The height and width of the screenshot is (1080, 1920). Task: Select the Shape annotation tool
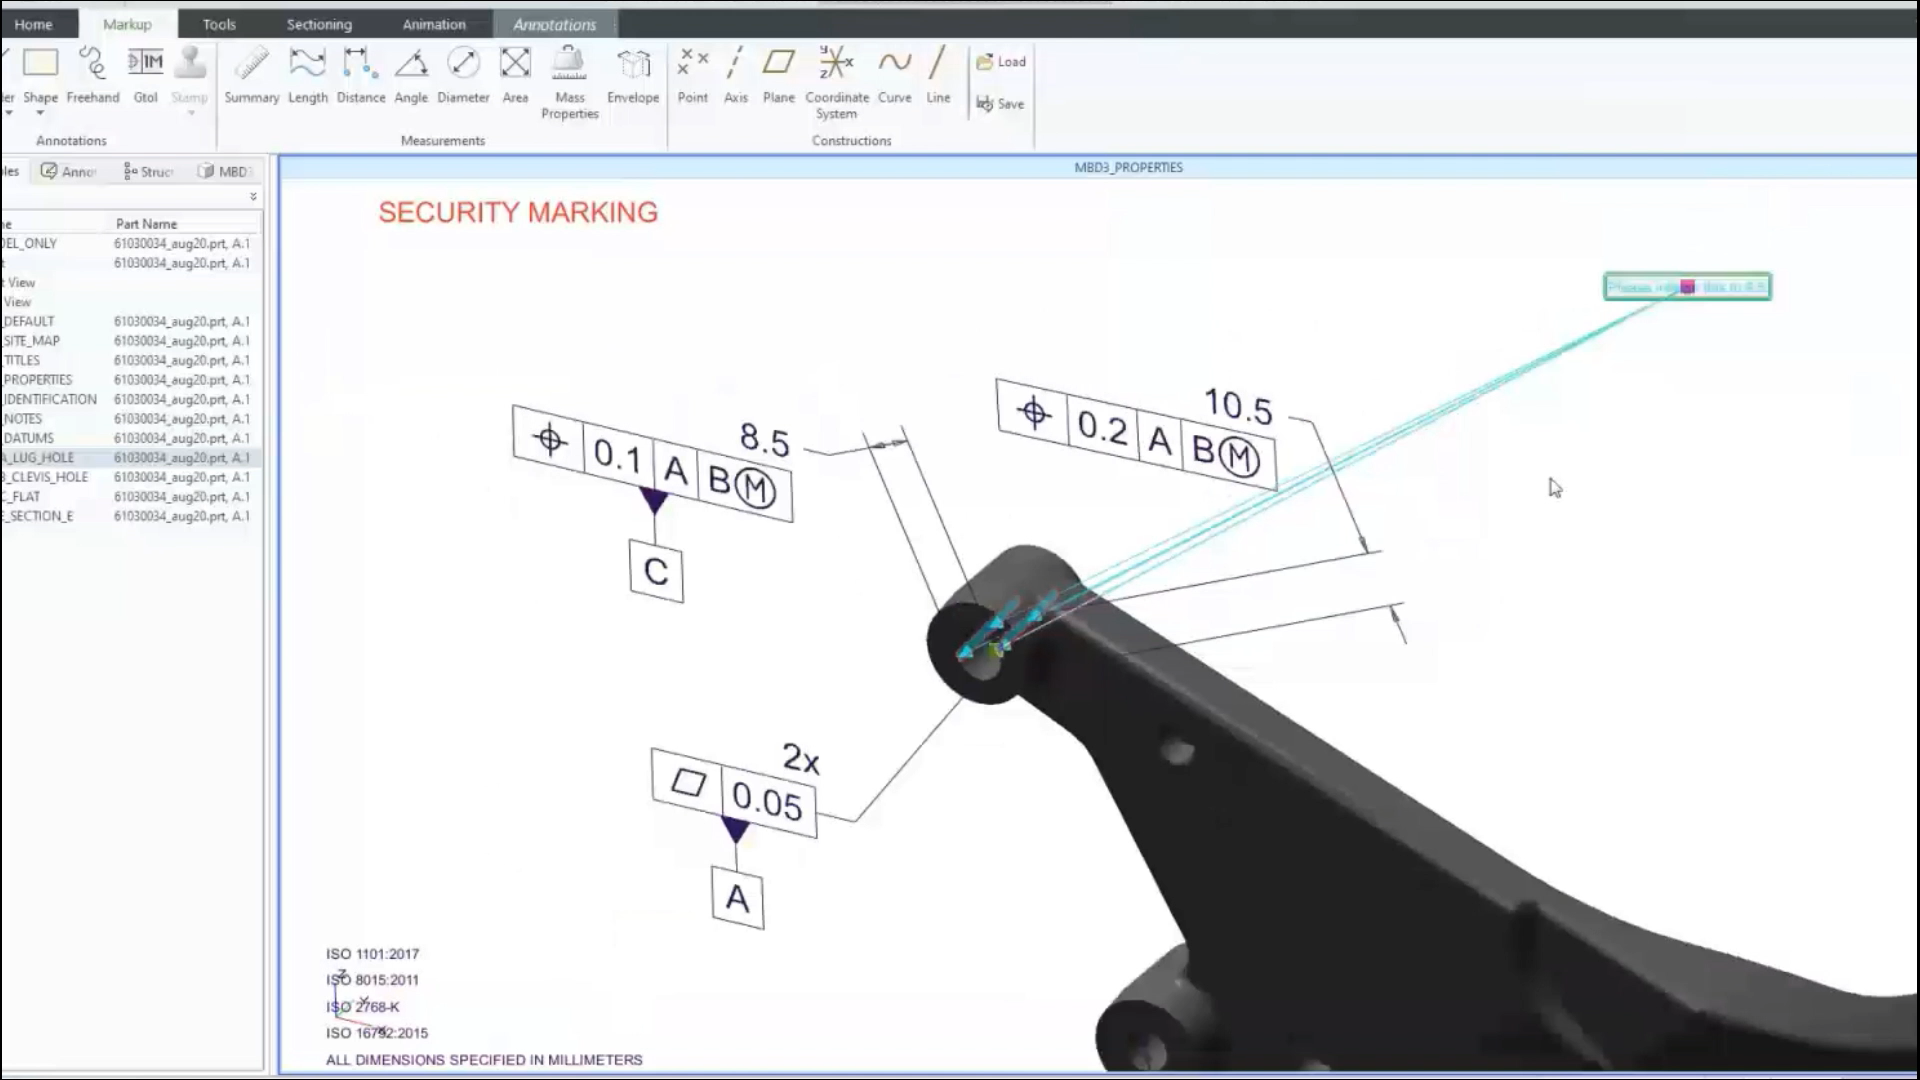pyautogui.click(x=40, y=75)
